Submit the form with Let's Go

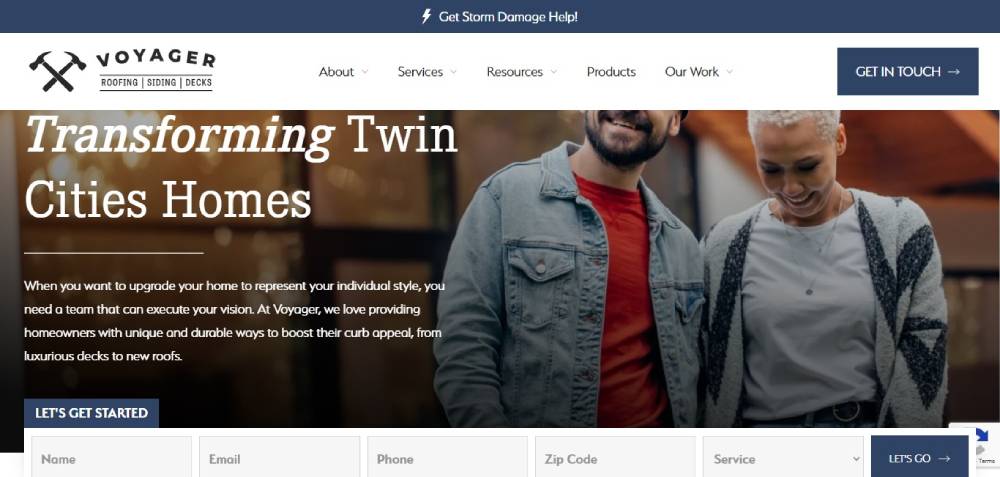(919, 459)
